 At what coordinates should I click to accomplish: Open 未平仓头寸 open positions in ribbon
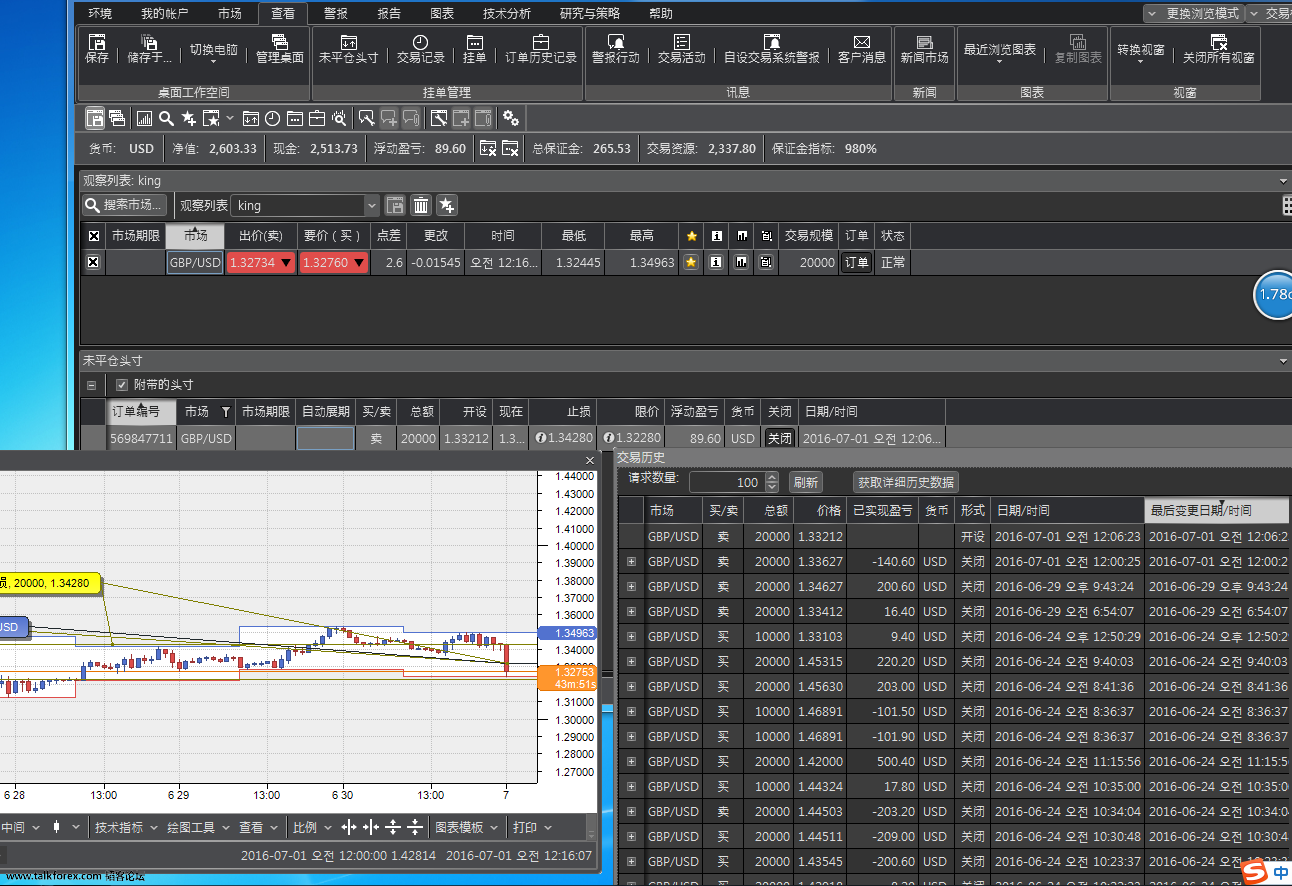coord(348,48)
